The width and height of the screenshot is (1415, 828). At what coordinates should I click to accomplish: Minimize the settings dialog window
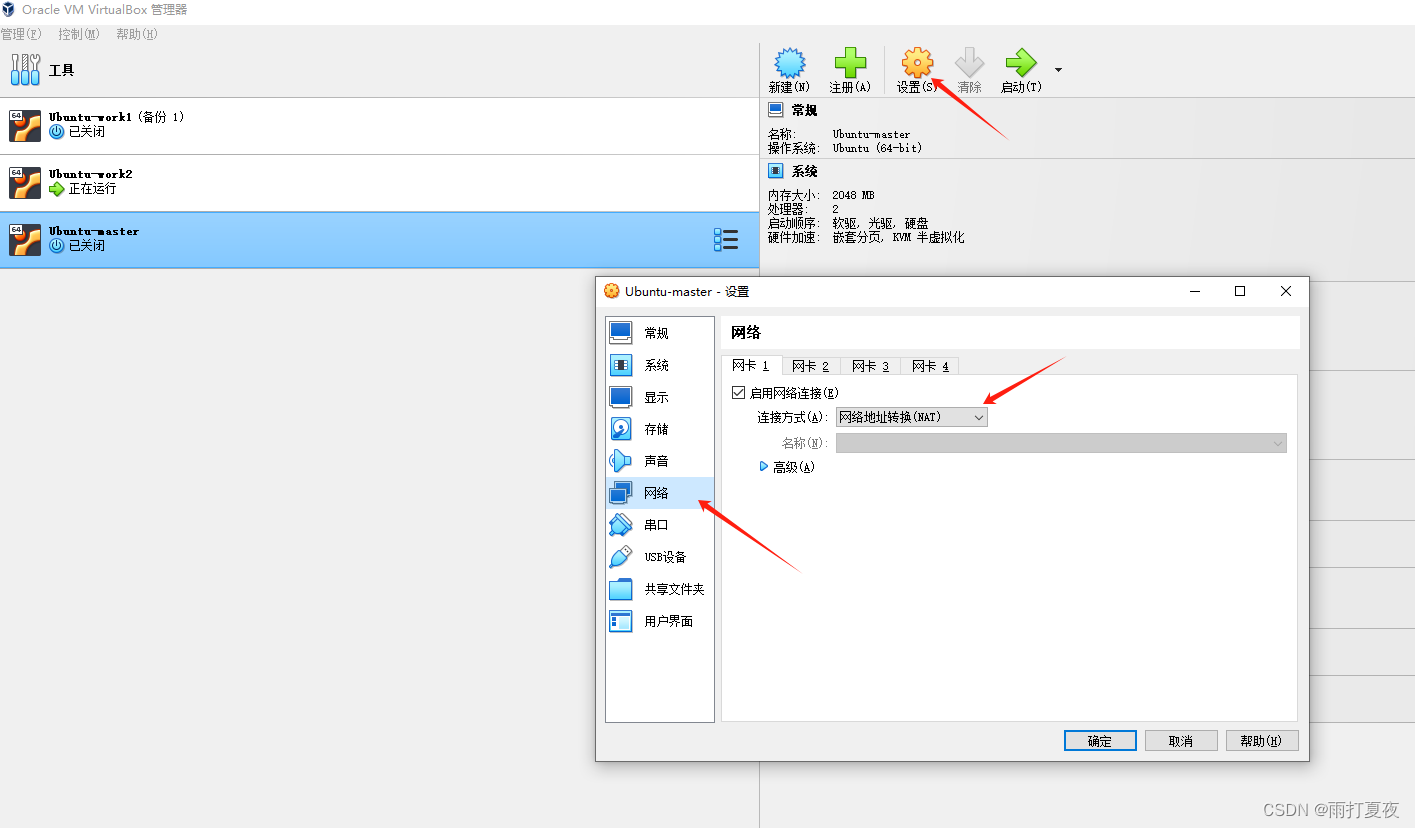tap(1195, 291)
